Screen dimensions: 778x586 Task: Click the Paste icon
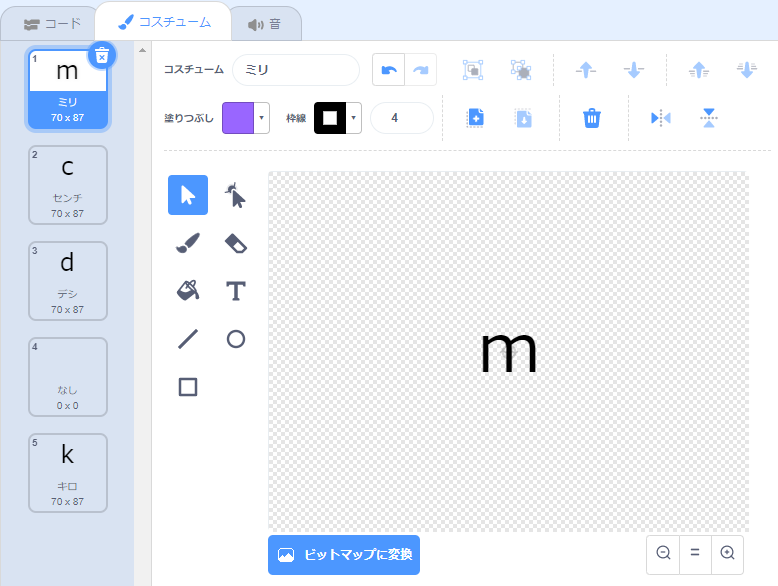click(523, 118)
